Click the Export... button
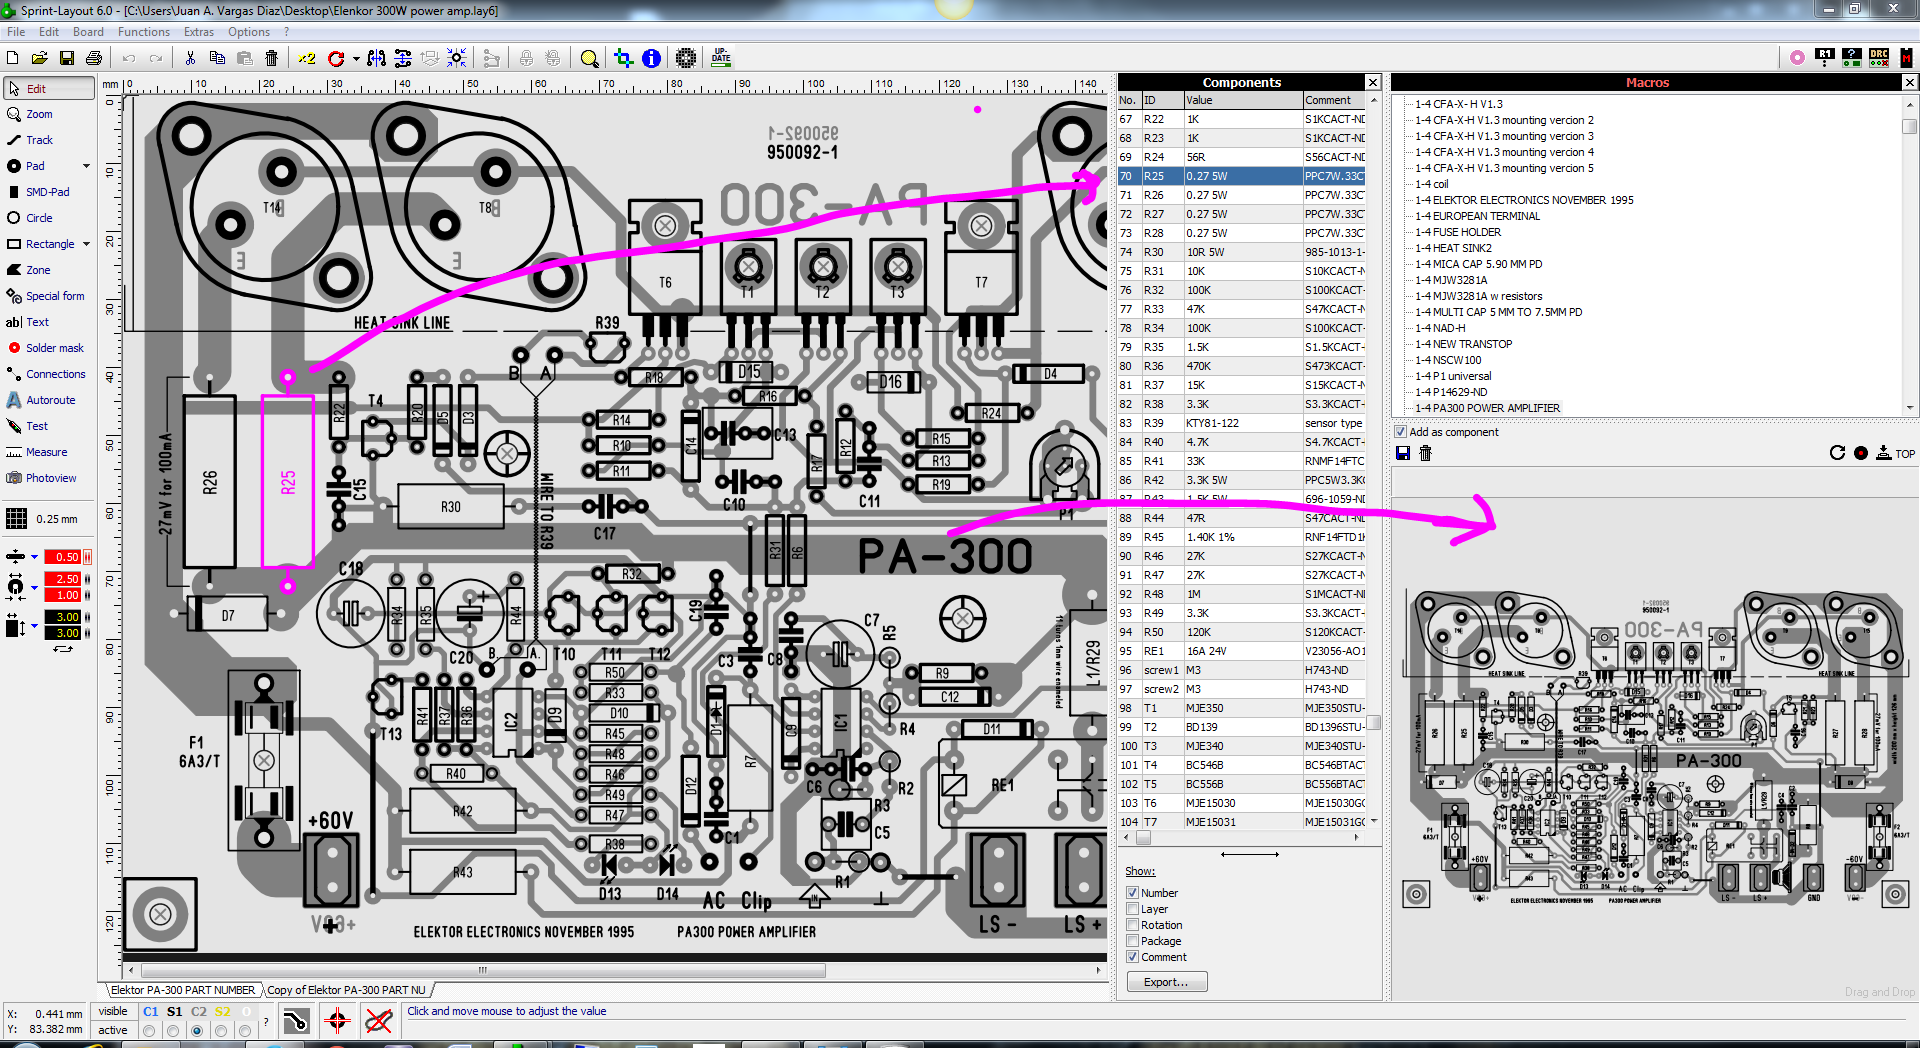Image resolution: width=1920 pixels, height=1048 pixels. [x=1166, y=982]
